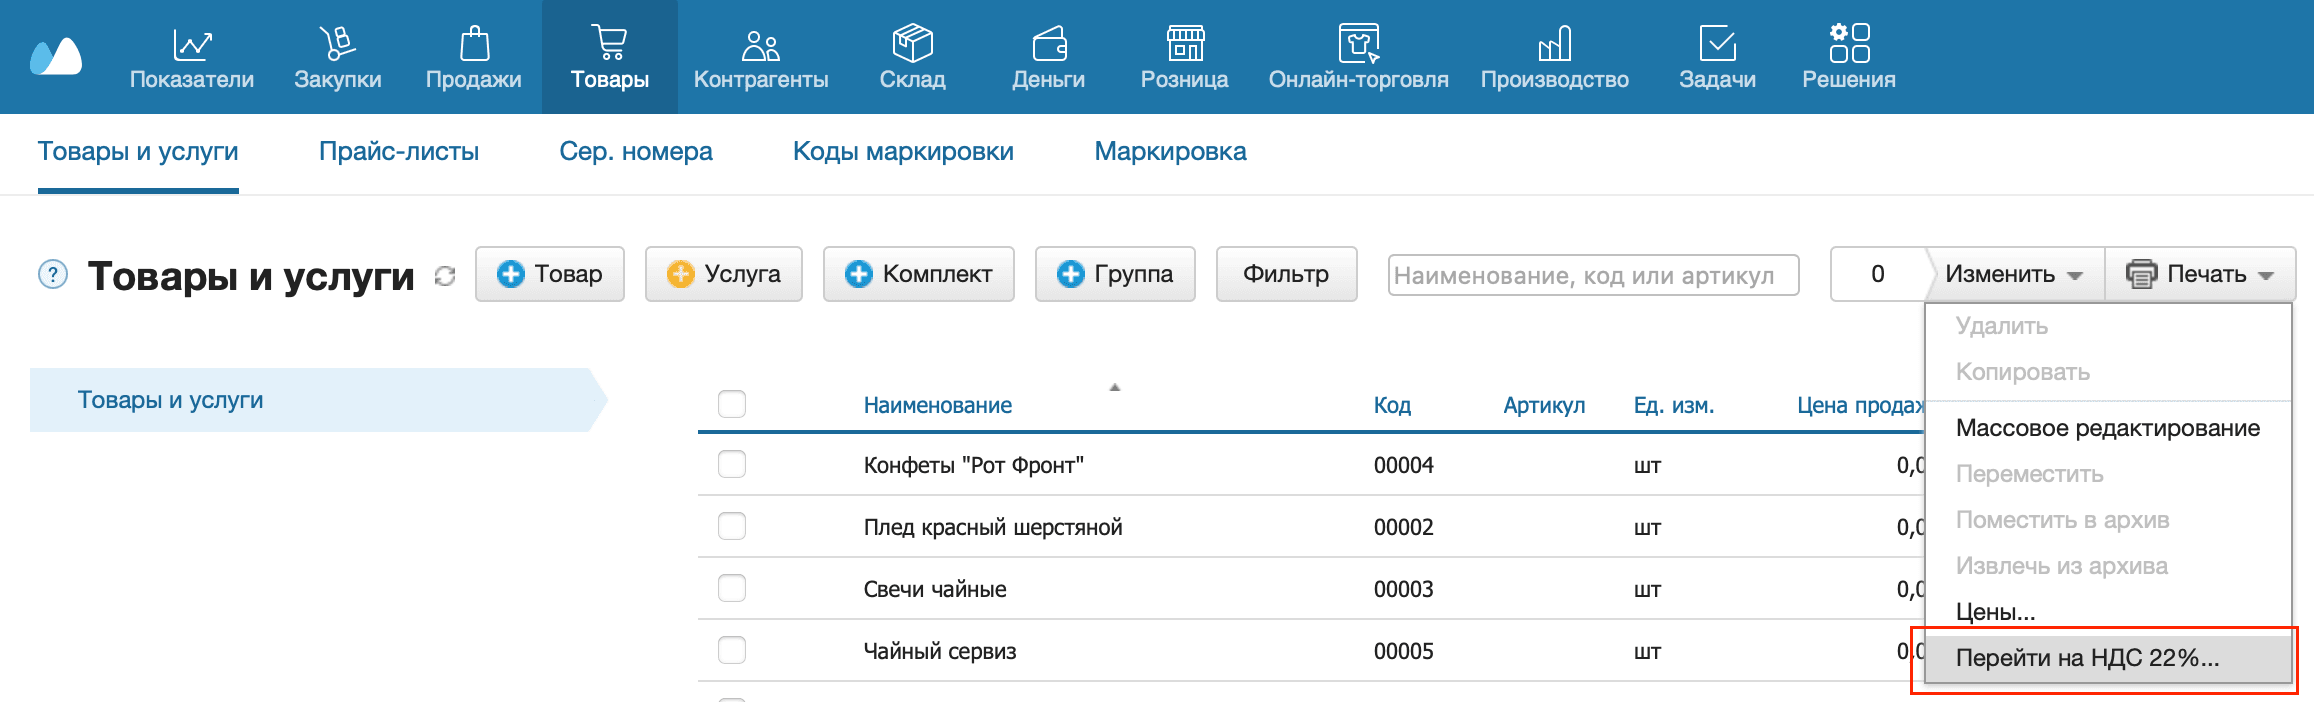Go to the Склад warehouse icon
The image size is (2314, 702).
click(x=912, y=45)
